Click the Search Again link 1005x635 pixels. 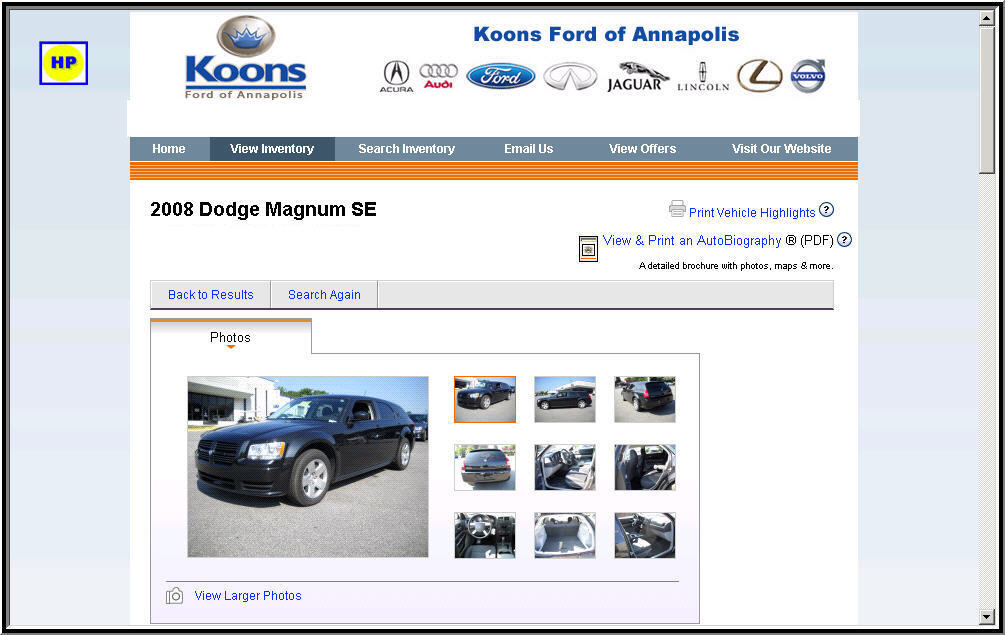click(x=324, y=295)
